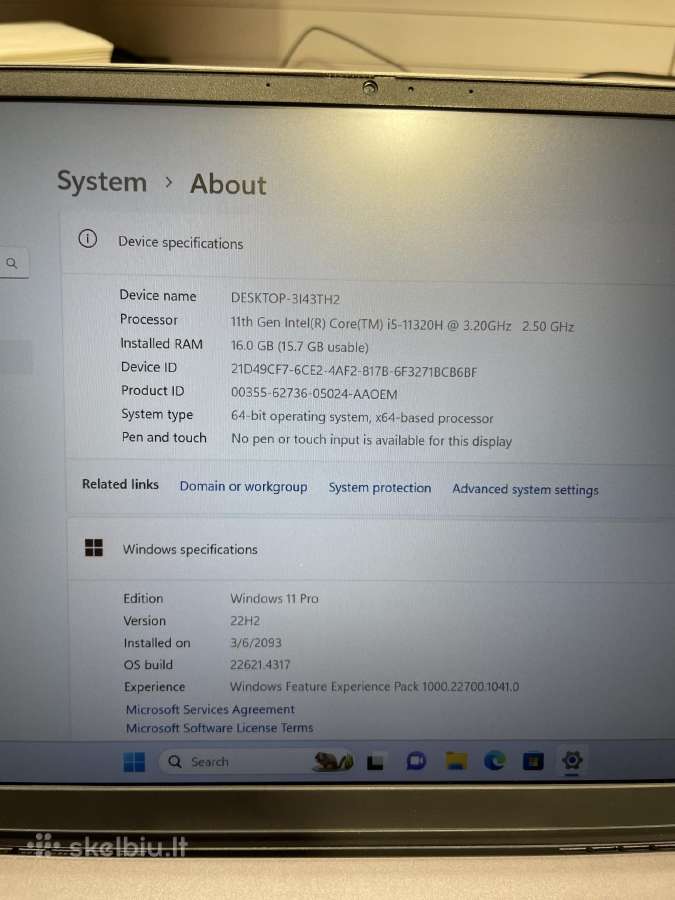The height and width of the screenshot is (900, 675).
Task: Open the Windows Start menu
Action: (x=134, y=762)
